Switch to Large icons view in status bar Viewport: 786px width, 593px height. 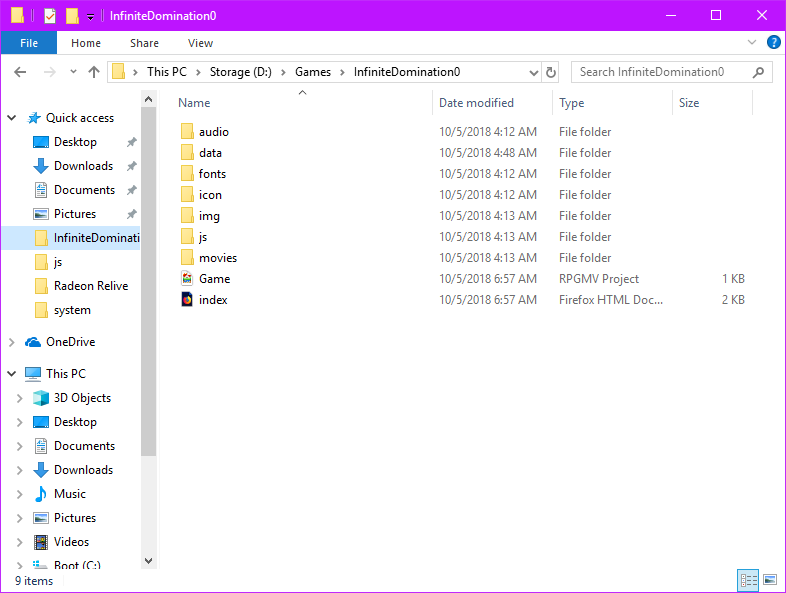tap(770, 580)
